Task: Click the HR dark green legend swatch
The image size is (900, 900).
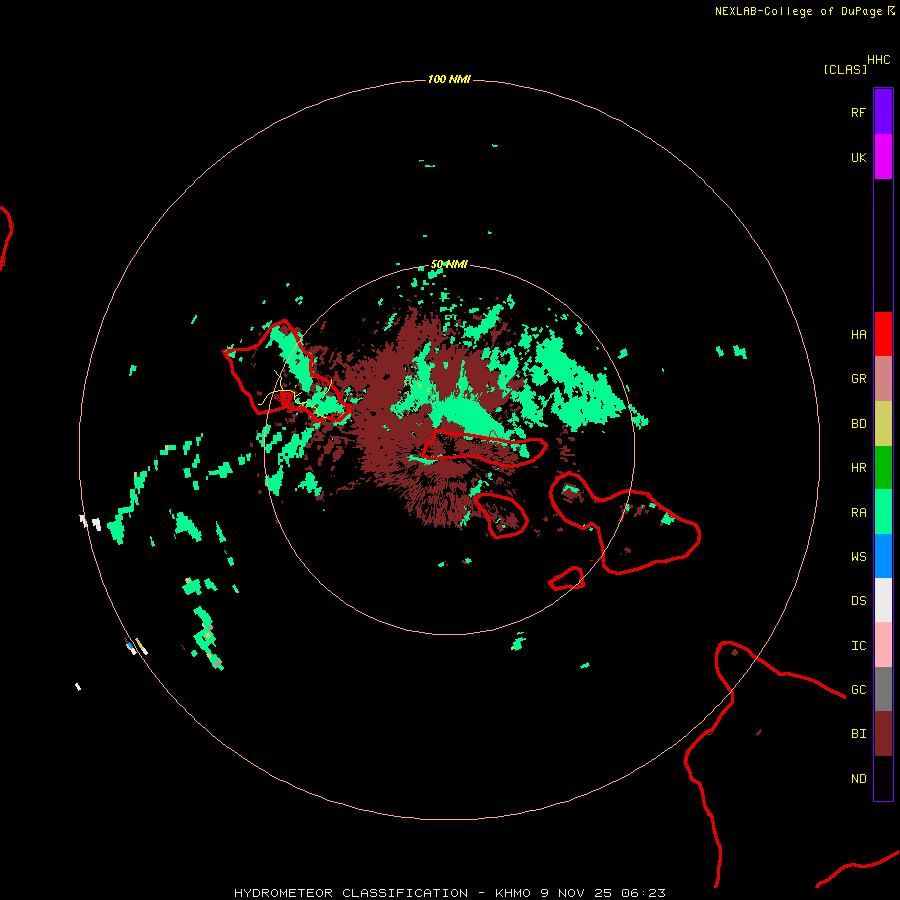Action: coord(883,468)
